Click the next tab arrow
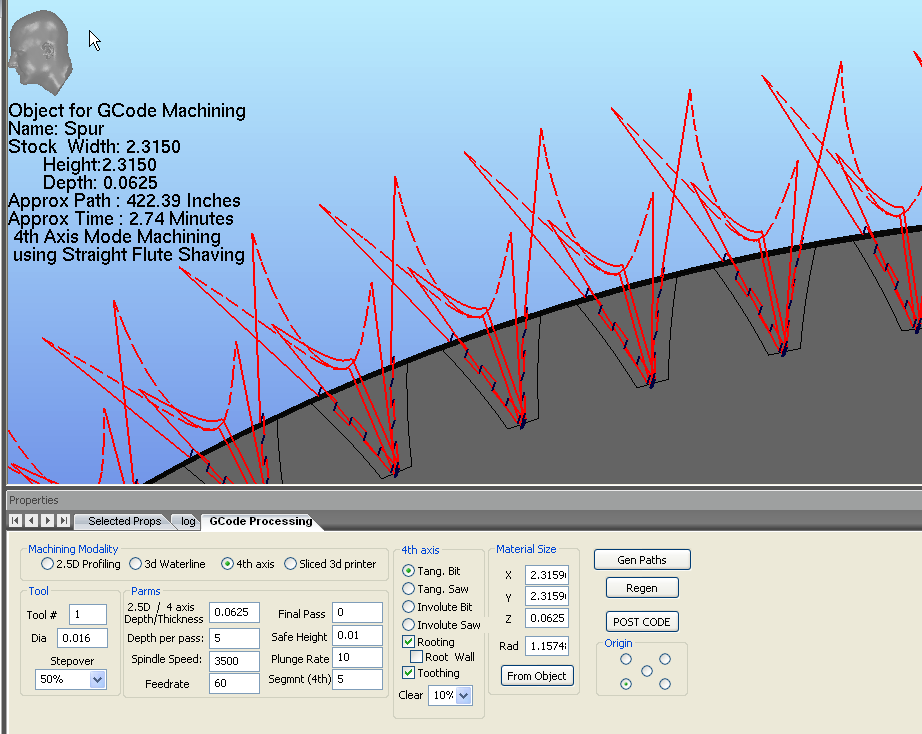This screenshot has height=734, width=922. coord(47,521)
